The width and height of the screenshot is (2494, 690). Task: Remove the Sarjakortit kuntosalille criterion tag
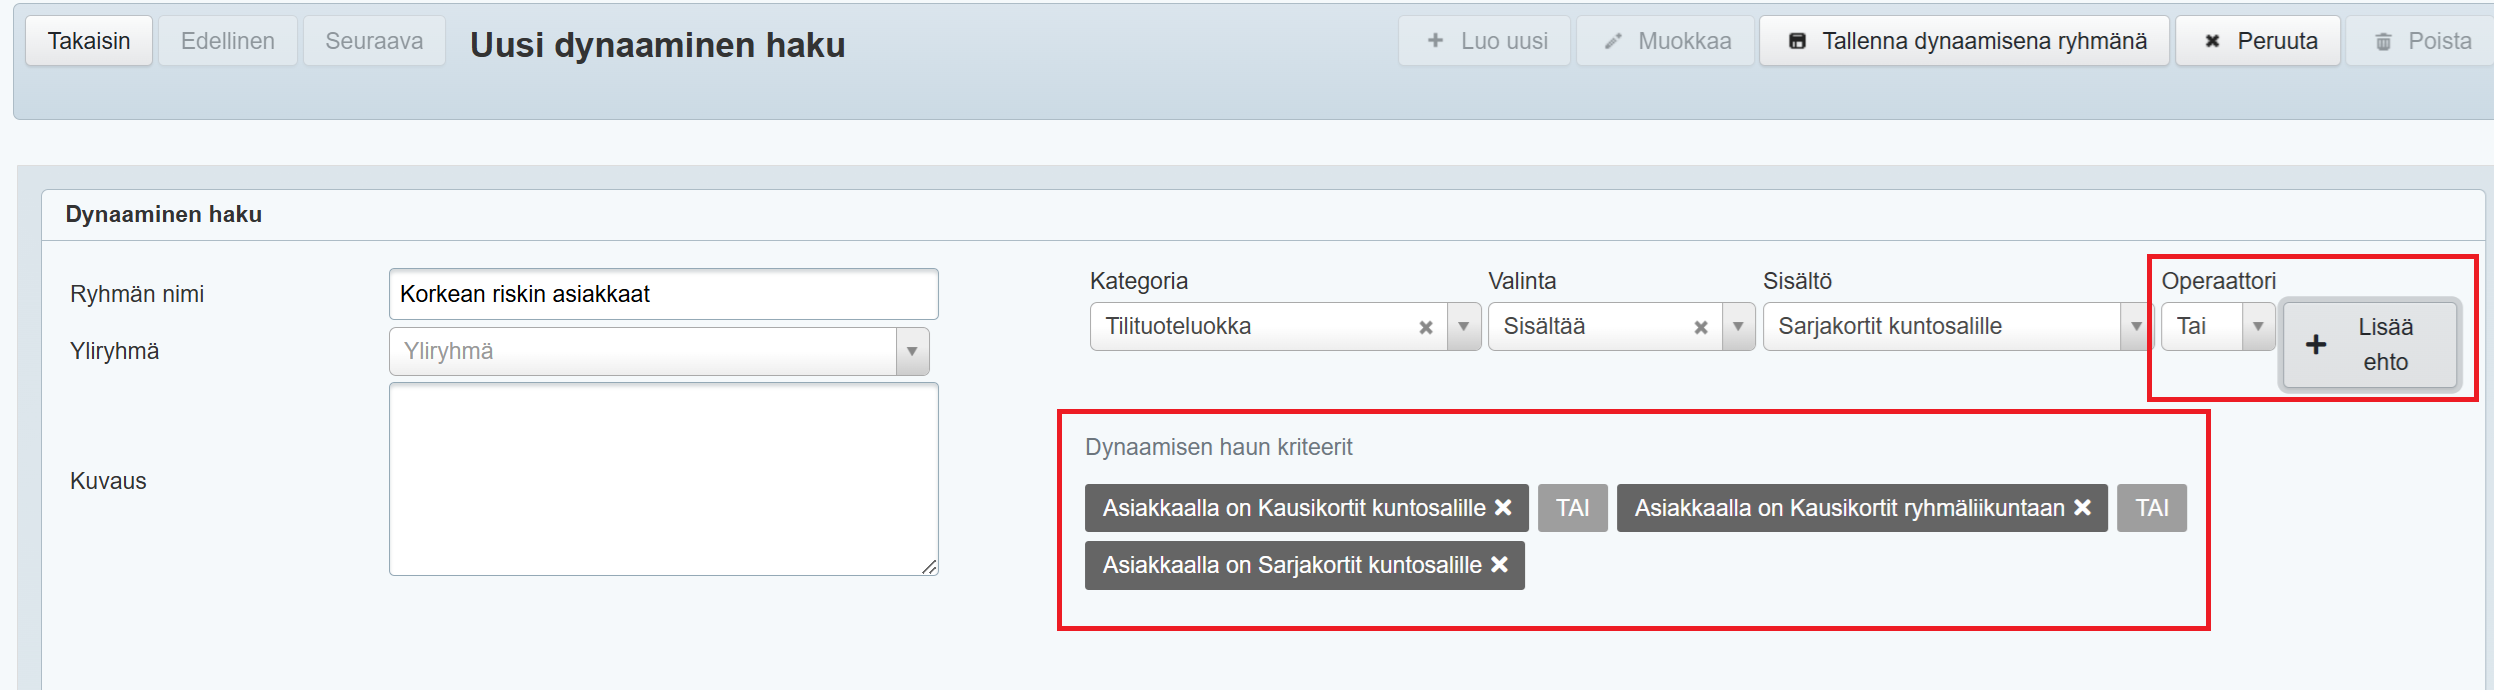pos(1499,565)
